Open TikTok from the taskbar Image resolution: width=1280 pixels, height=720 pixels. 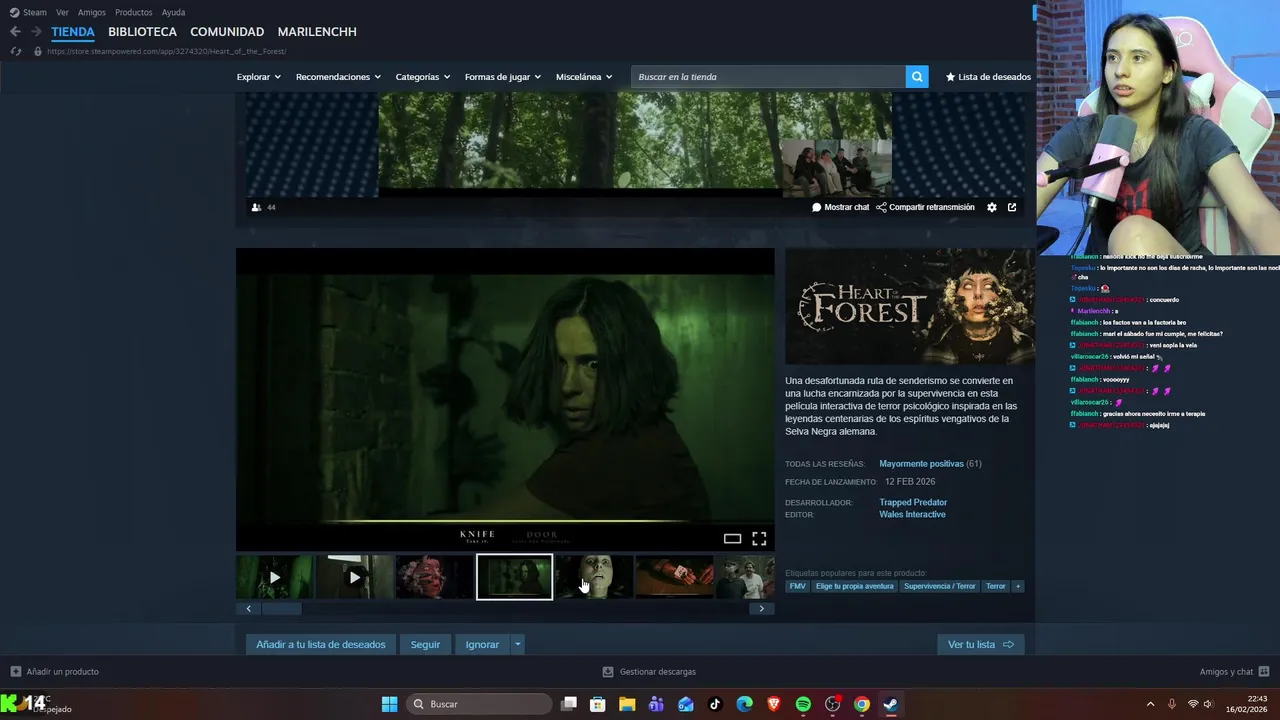pos(715,704)
